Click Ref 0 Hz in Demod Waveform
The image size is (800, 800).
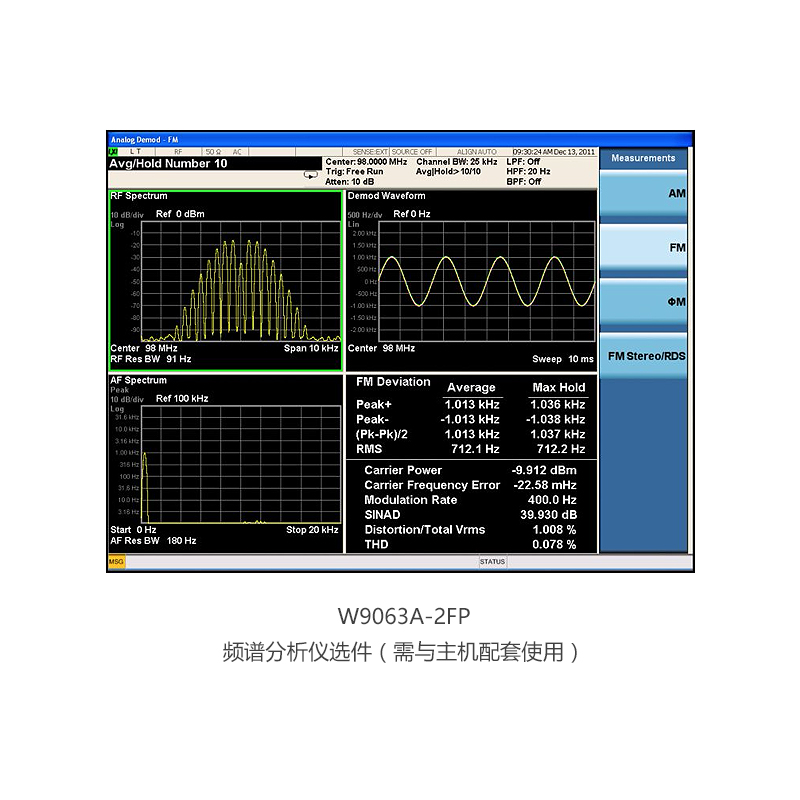pos(412,214)
